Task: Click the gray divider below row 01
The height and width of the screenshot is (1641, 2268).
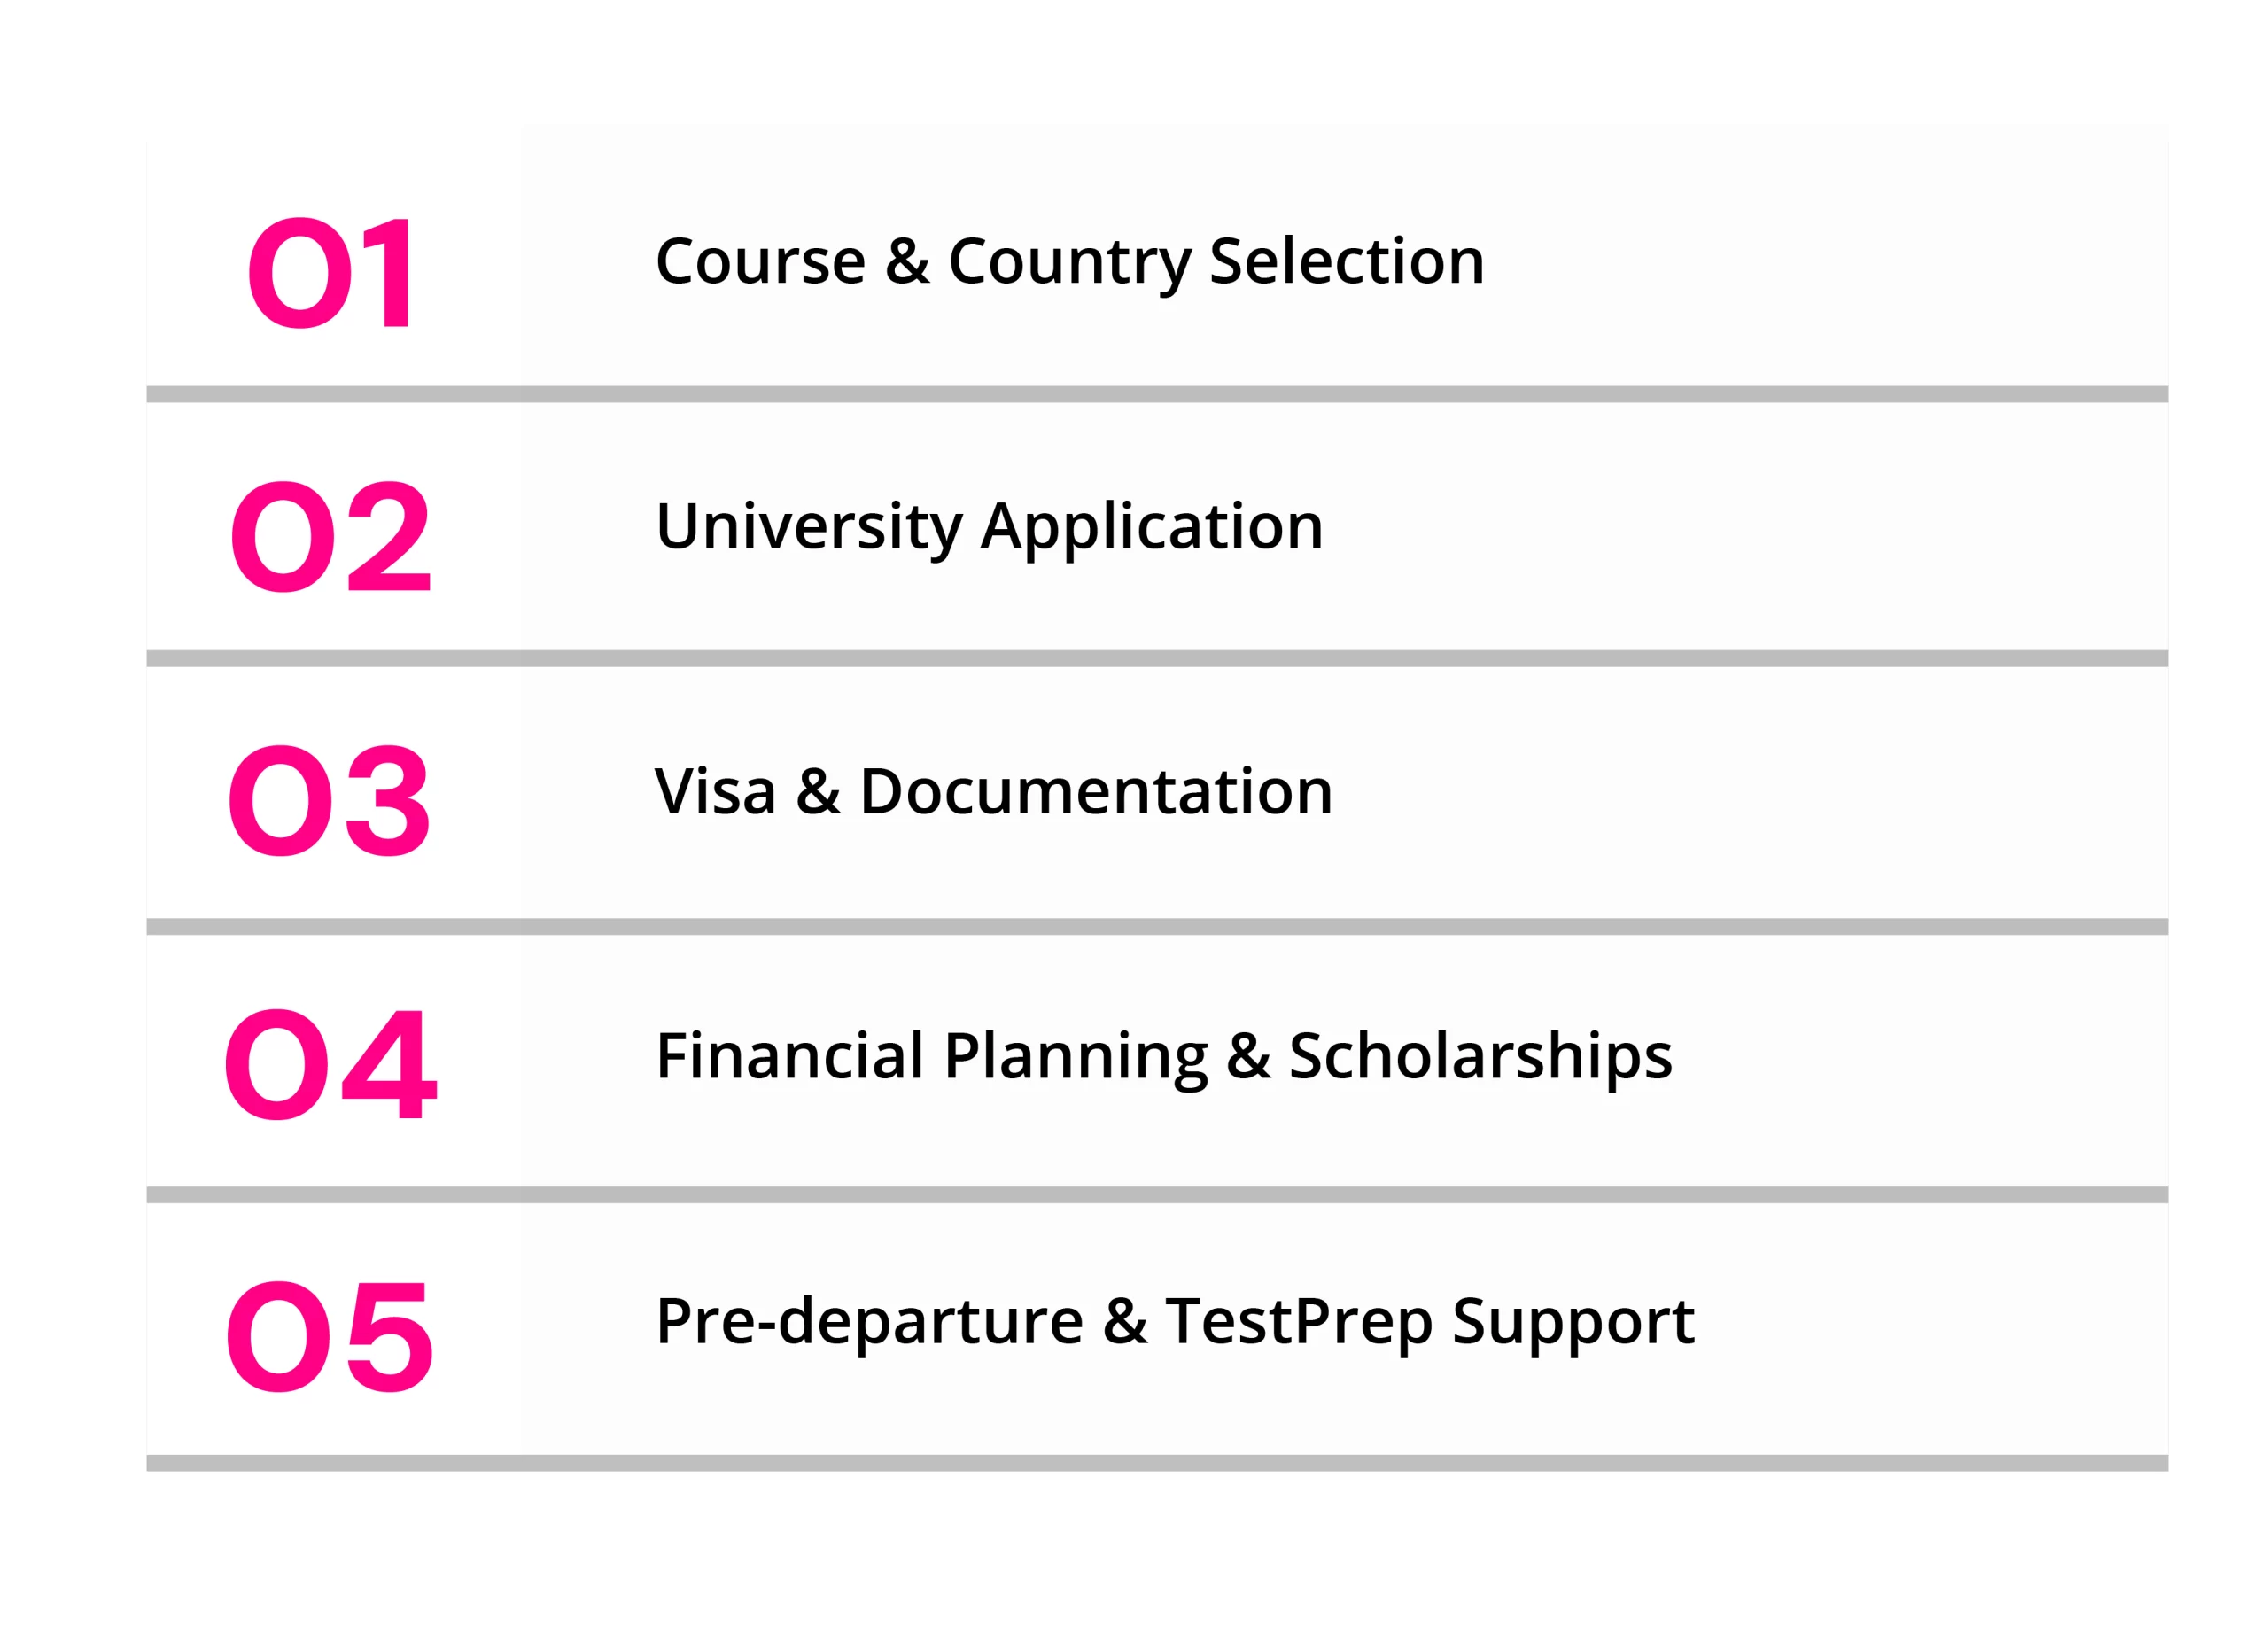Action: pyautogui.click(x=1157, y=394)
